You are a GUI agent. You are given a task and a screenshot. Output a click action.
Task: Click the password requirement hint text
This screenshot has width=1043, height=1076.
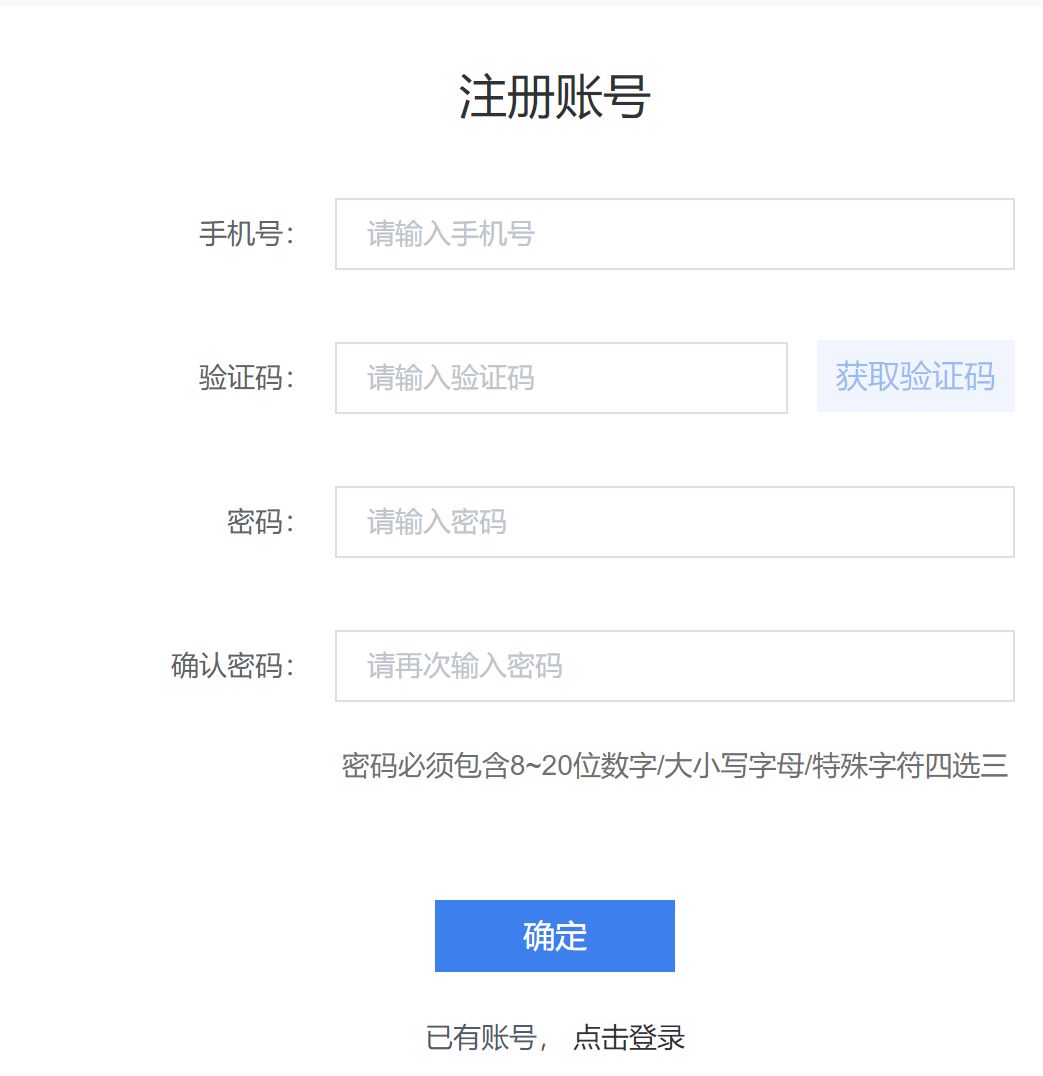pos(676,766)
